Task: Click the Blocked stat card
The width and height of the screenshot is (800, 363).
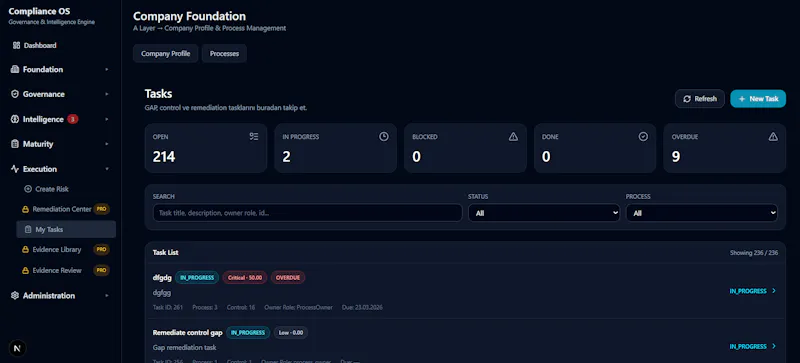Action: point(465,148)
